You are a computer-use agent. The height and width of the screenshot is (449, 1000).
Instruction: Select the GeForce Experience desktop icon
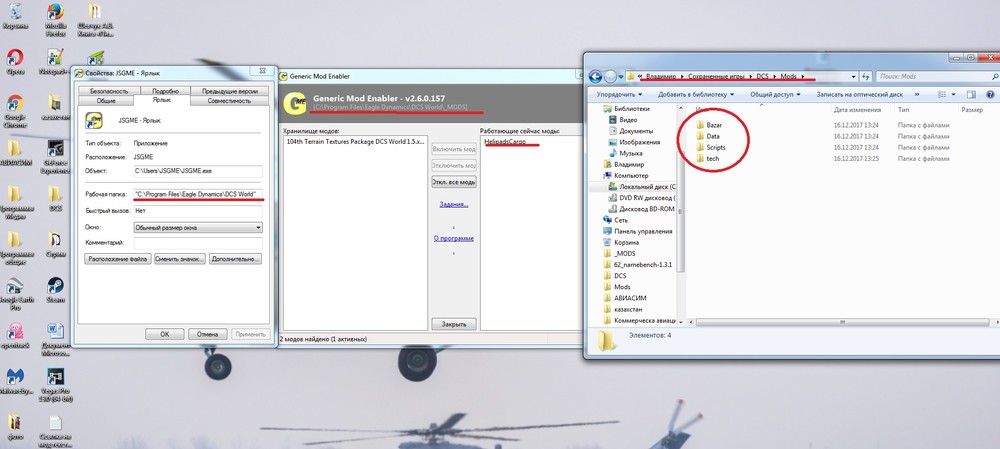click(x=55, y=157)
